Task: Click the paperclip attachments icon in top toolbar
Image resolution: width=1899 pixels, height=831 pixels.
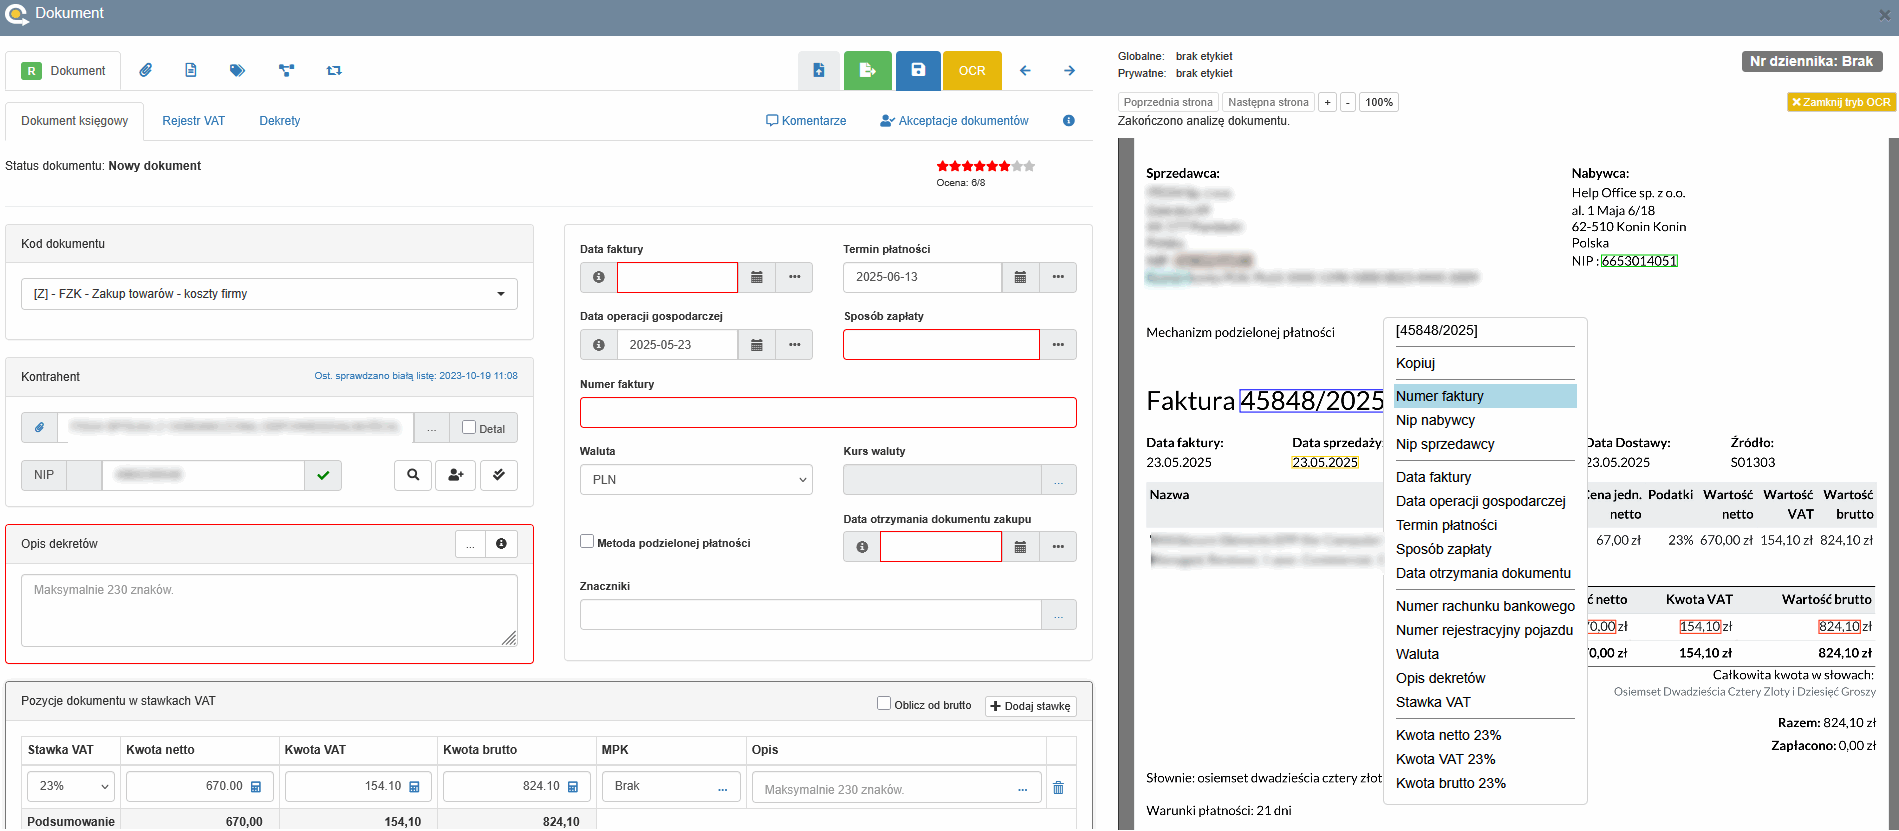Action: pos(146,70)
